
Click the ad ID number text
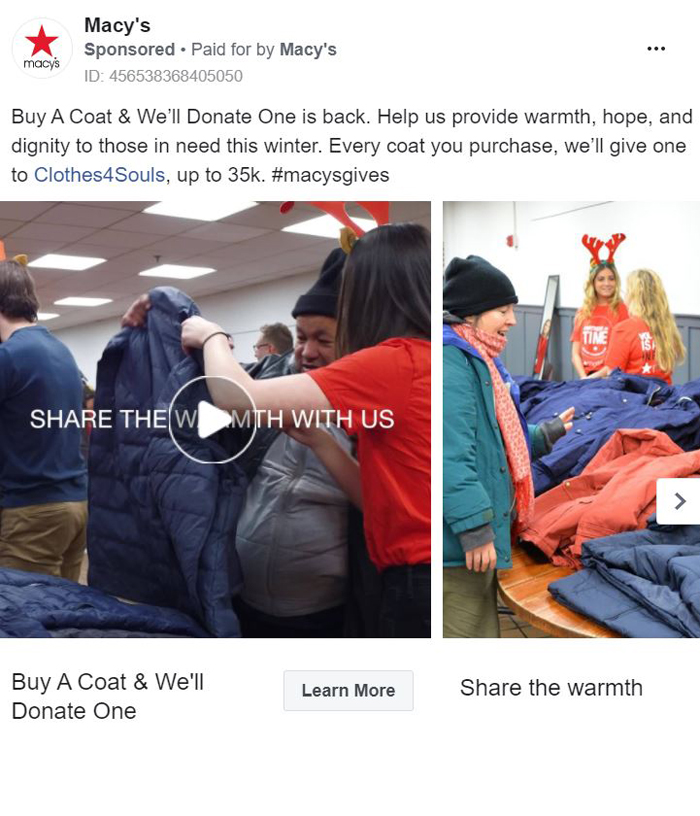point(163,76)
